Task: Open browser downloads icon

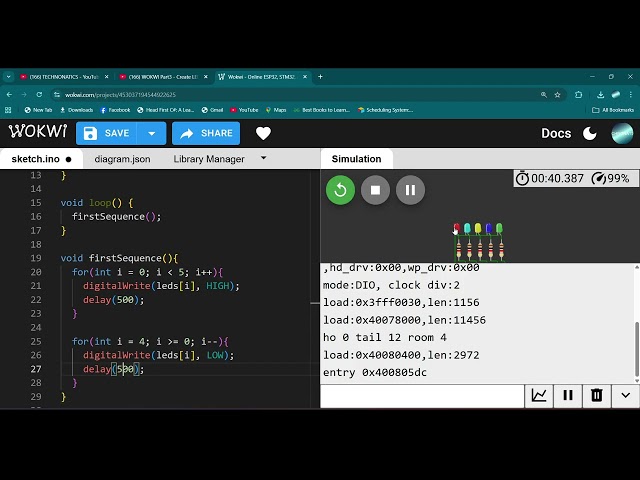Action: point(600,95)
